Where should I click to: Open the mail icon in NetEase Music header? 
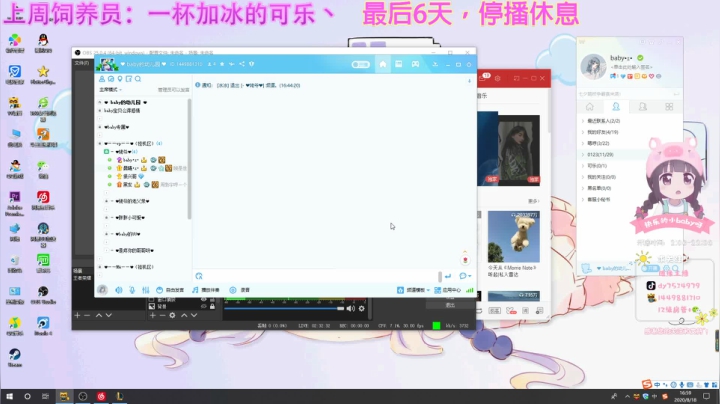click(484, 78)
